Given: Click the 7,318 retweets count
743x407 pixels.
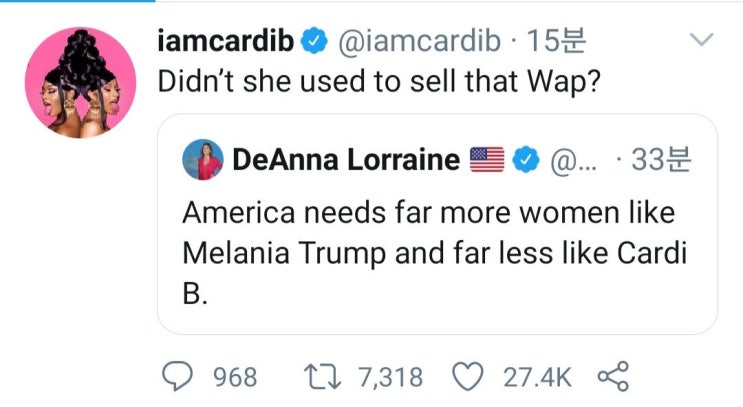Looking at the screenshot, I should [390, 378].
